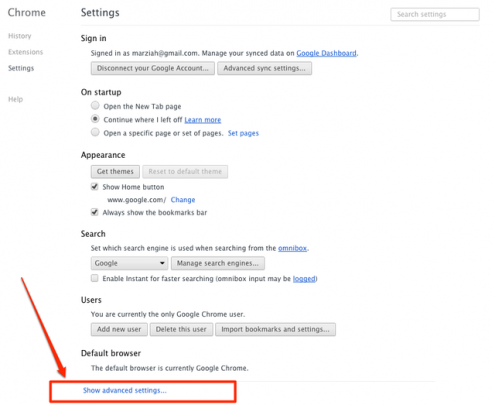Toggle Always show the bookmarks bar checkbox
This screenshot has height=405, width=495.
tap(95, 212)
